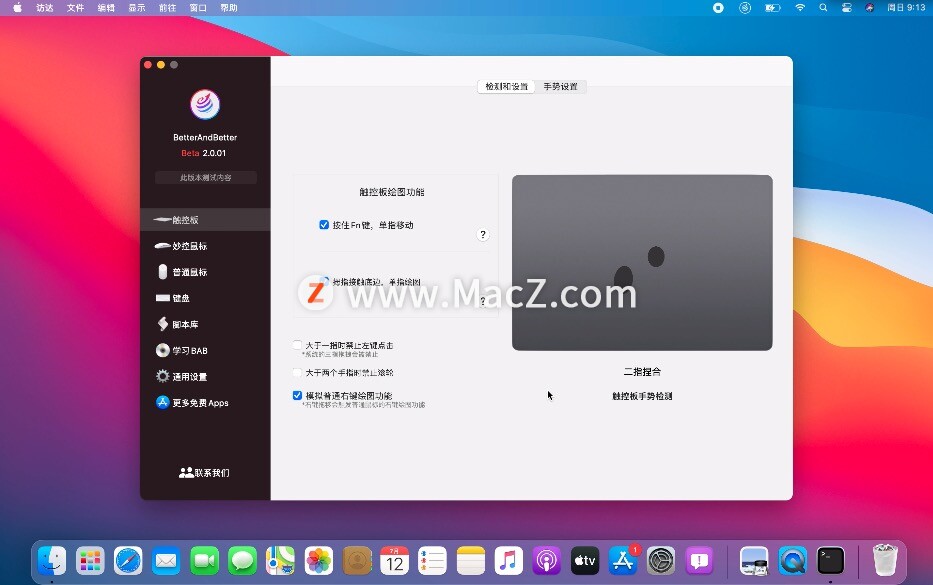Screen dimensions: 933x585
Task: Launch Safari from the Dock
Action: click(128, 561)
